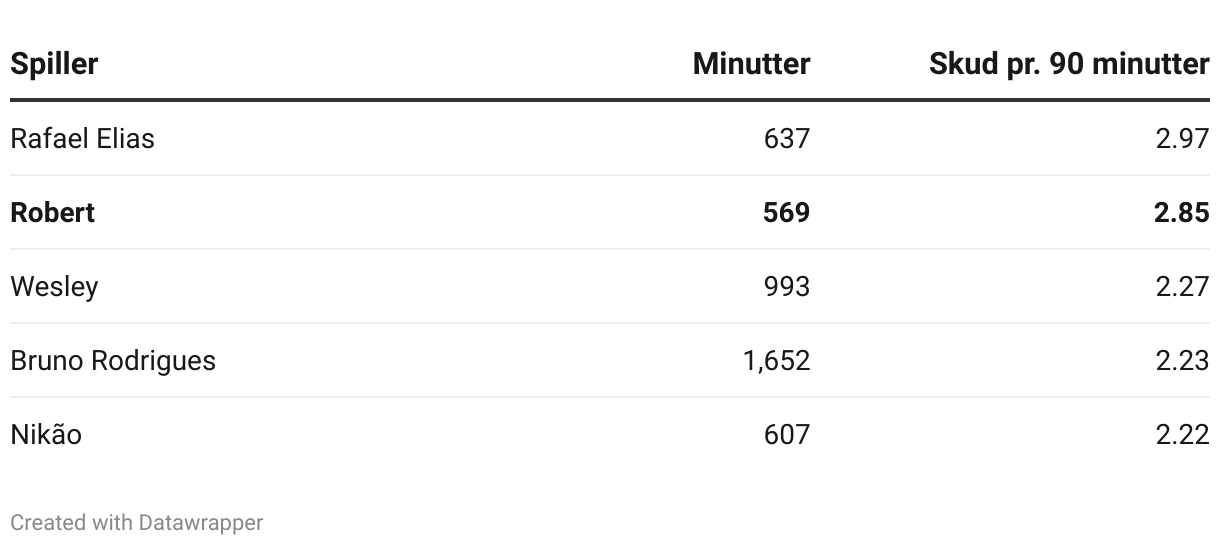The image size is (1220, 546).
Task: Click the 2.23 shots value
Action: (x=1183, y=360)
